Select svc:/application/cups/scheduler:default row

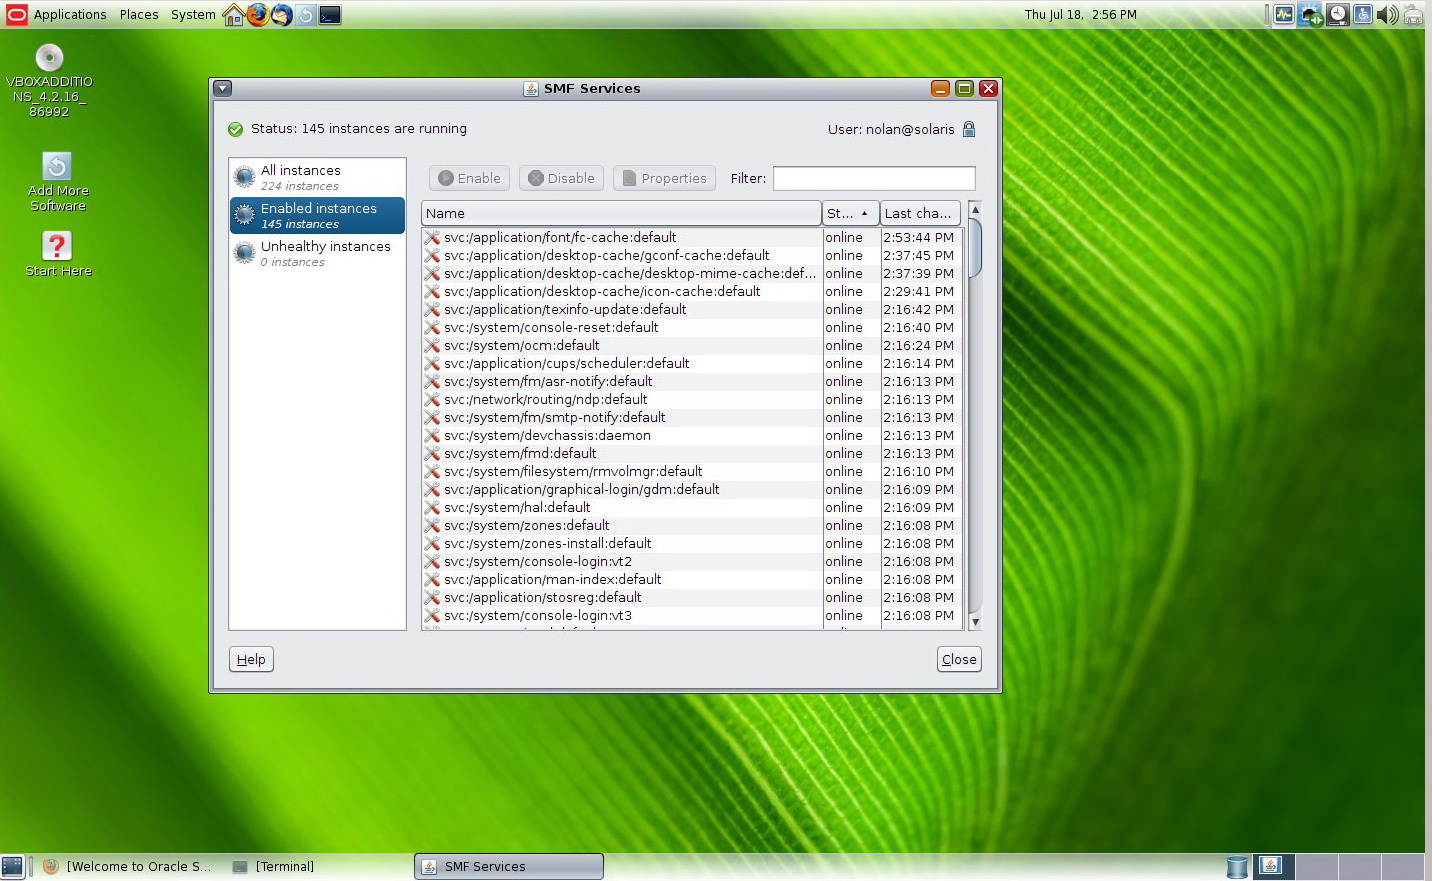tap(691, 363)
